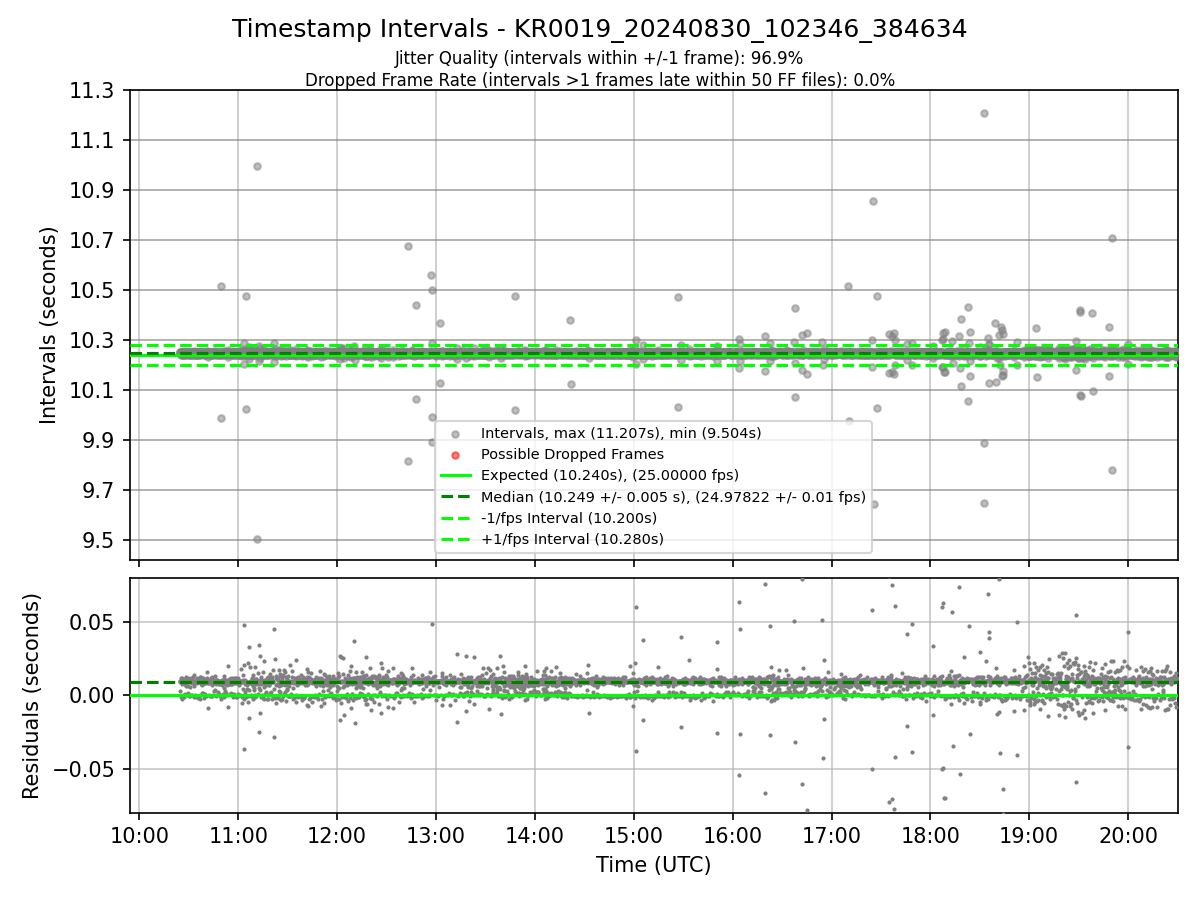Select legend entry '+1/fps Interval (10.280s)'
Screen dimensions: 1200x900
pyautogui.click(x=572, y=539)
